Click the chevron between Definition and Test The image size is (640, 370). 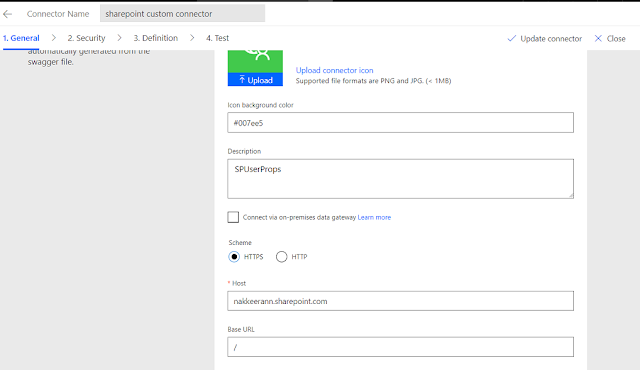[x=192, y=38]
